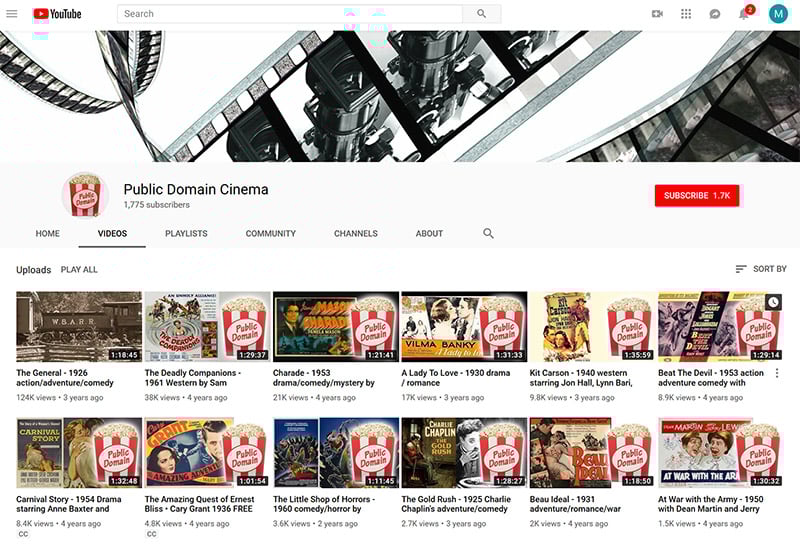Click title Carnival Story - 1954 Drama
The width and height of the screenshot is (800, 546).
69,504
